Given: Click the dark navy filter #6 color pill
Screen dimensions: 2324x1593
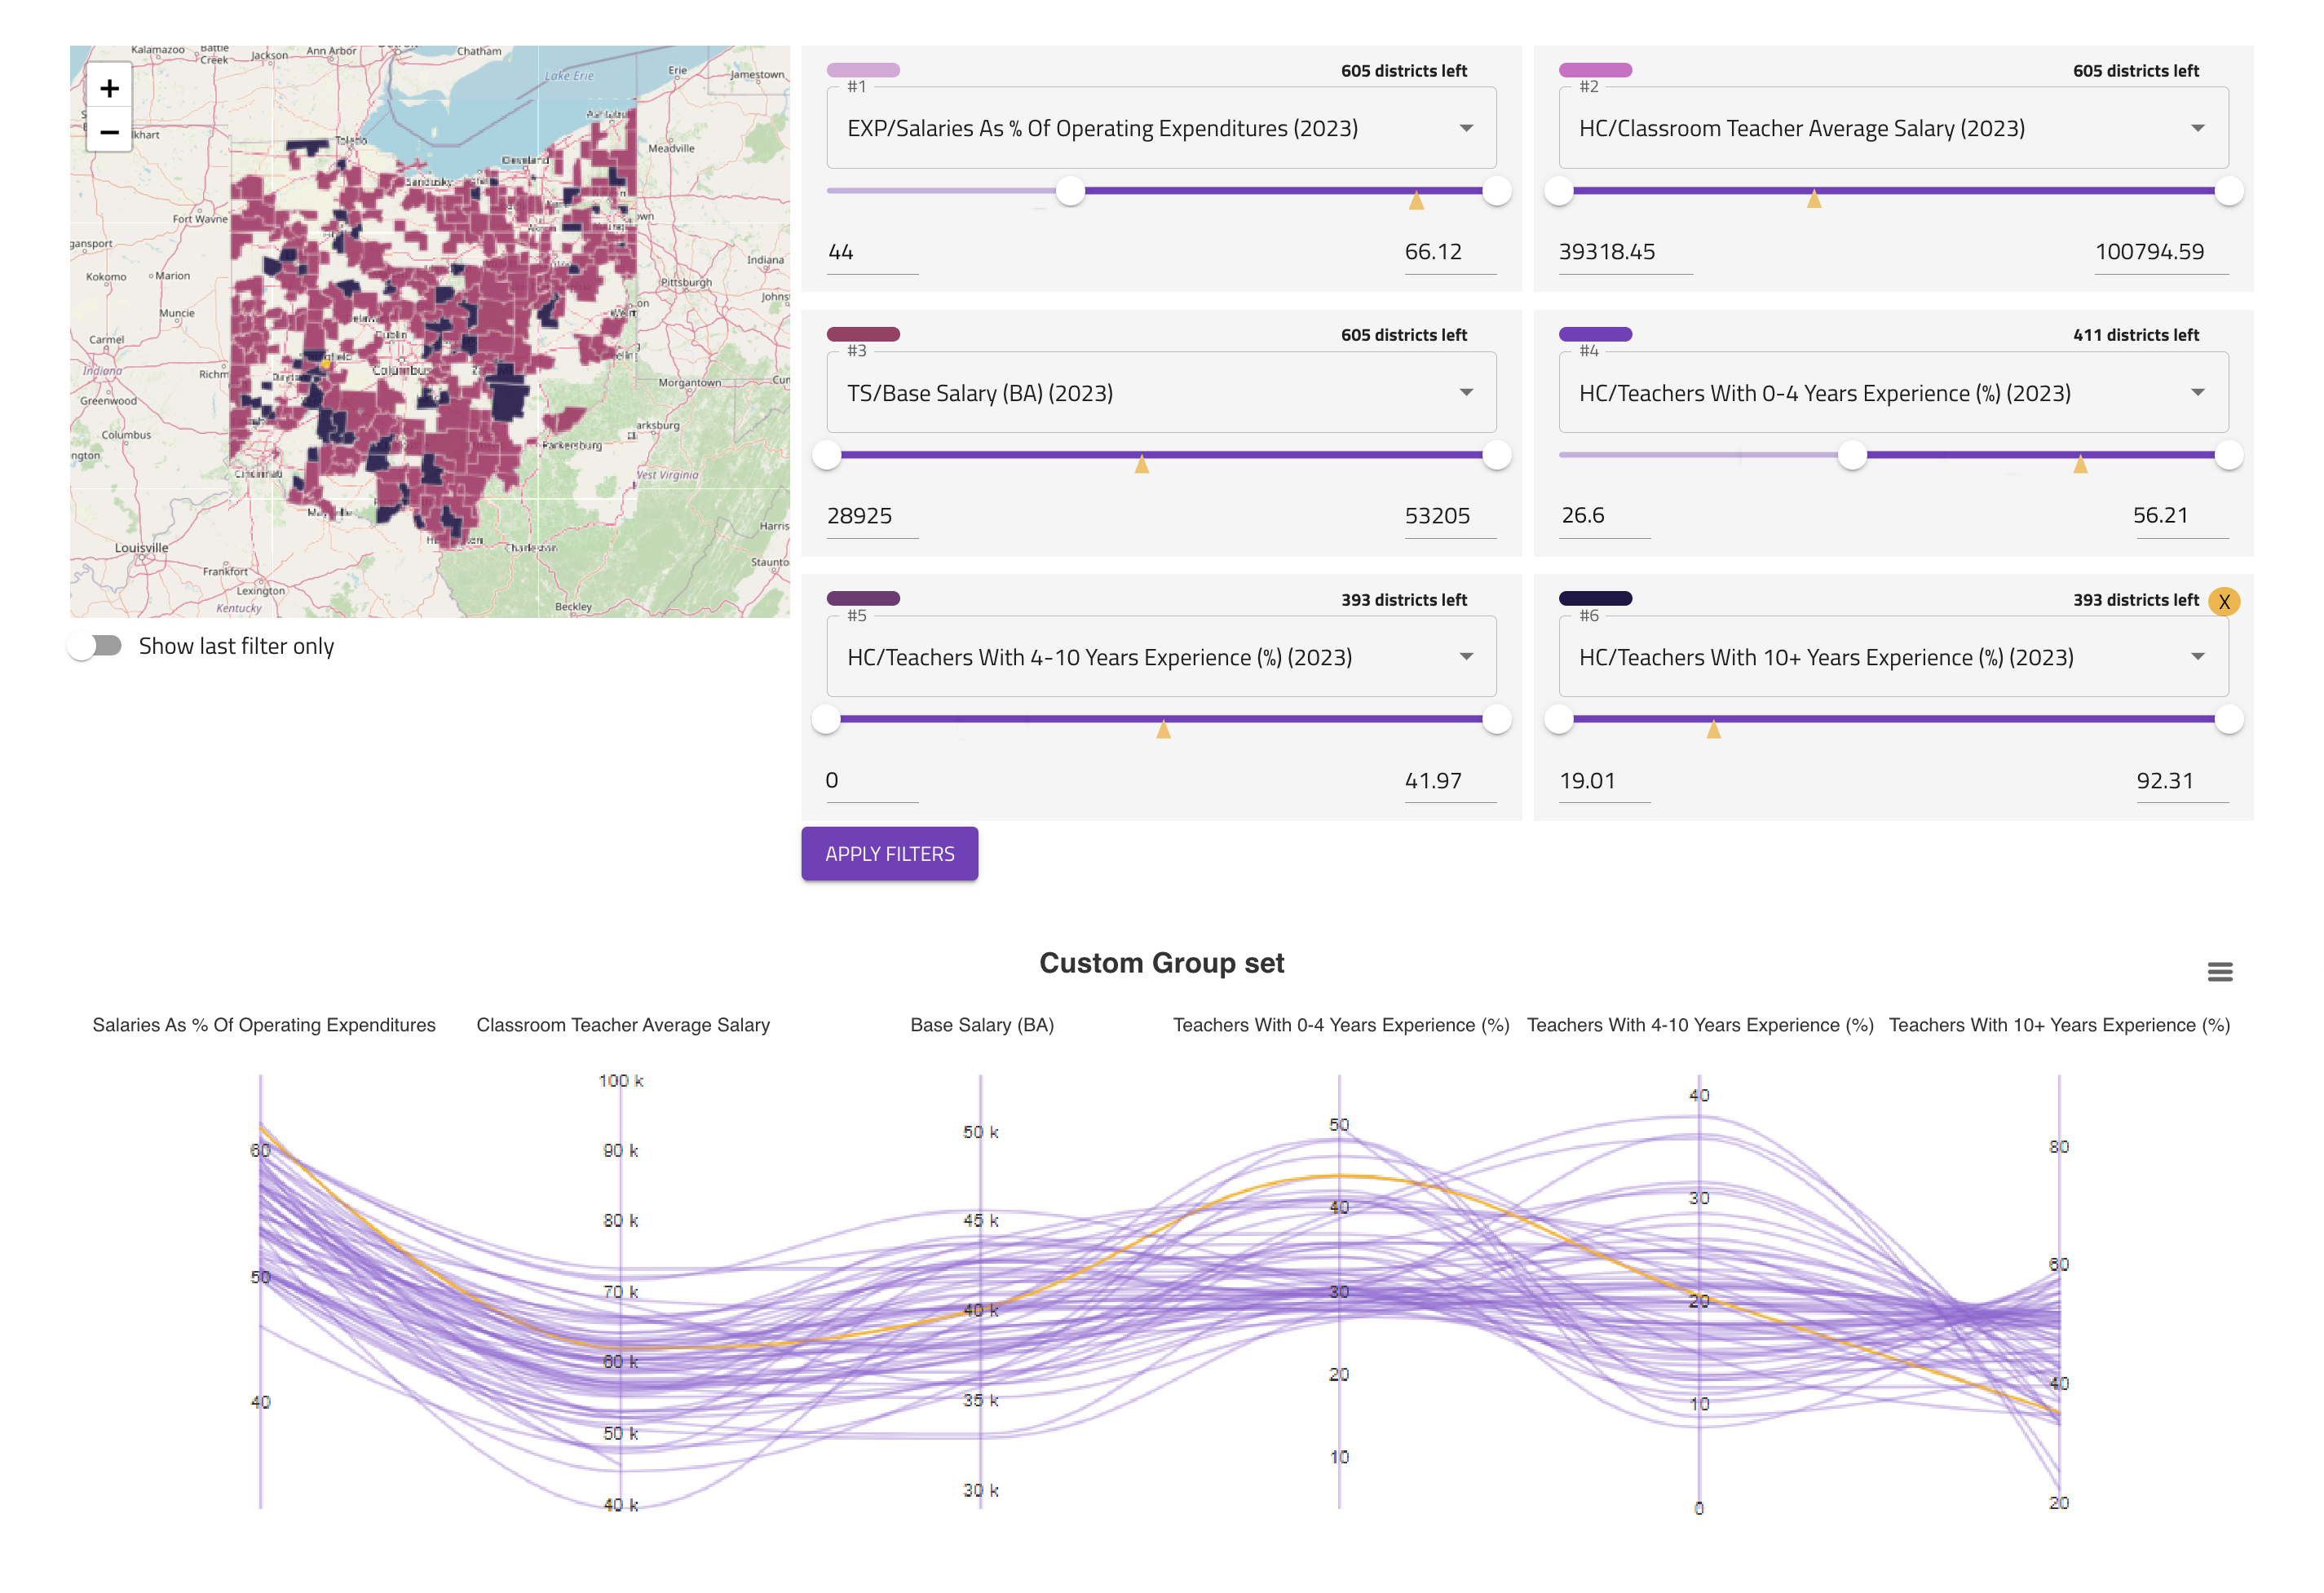Looking at the screenshot, I should click(x=1595, y=598).
